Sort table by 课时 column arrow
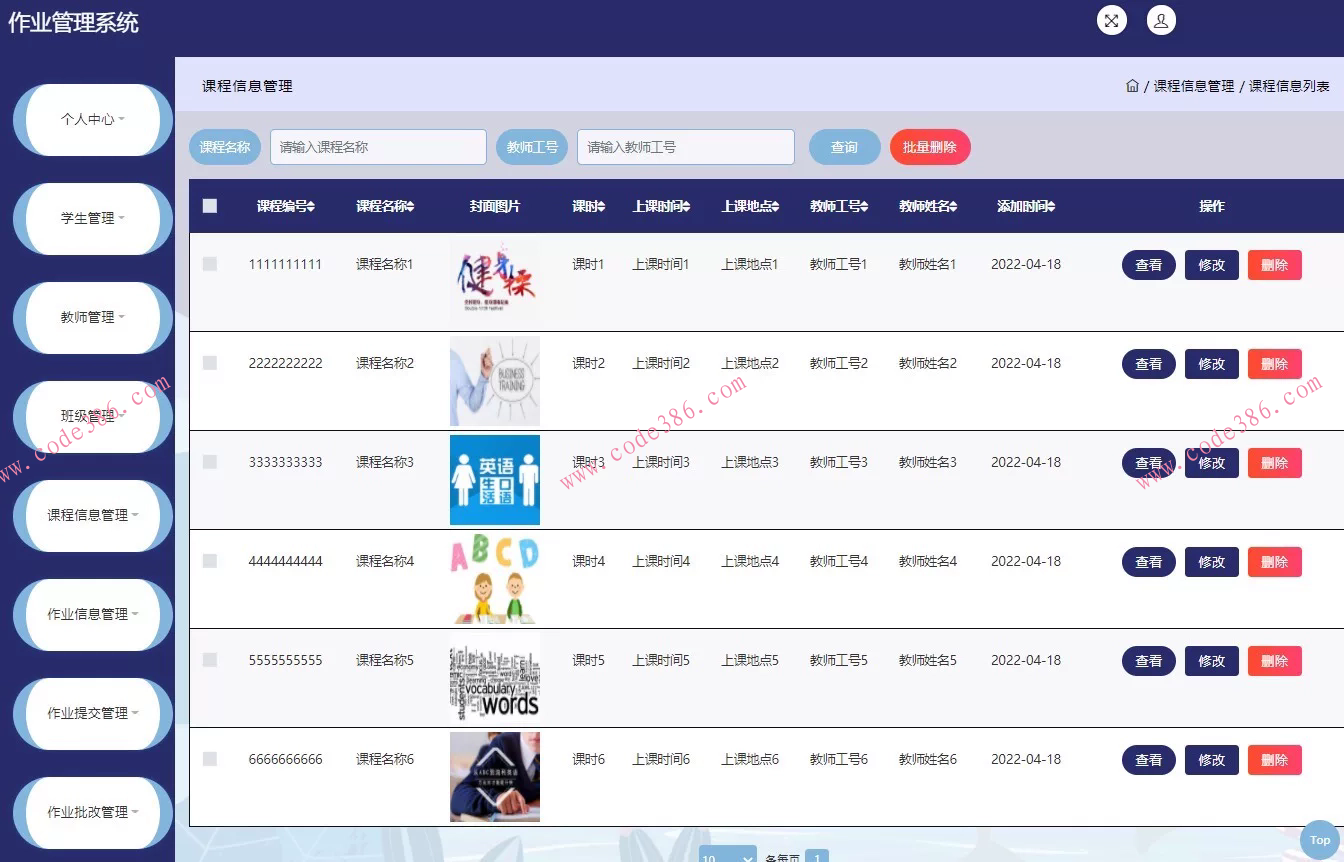The height and width of the screenshot is (862, 1344). 602,206
